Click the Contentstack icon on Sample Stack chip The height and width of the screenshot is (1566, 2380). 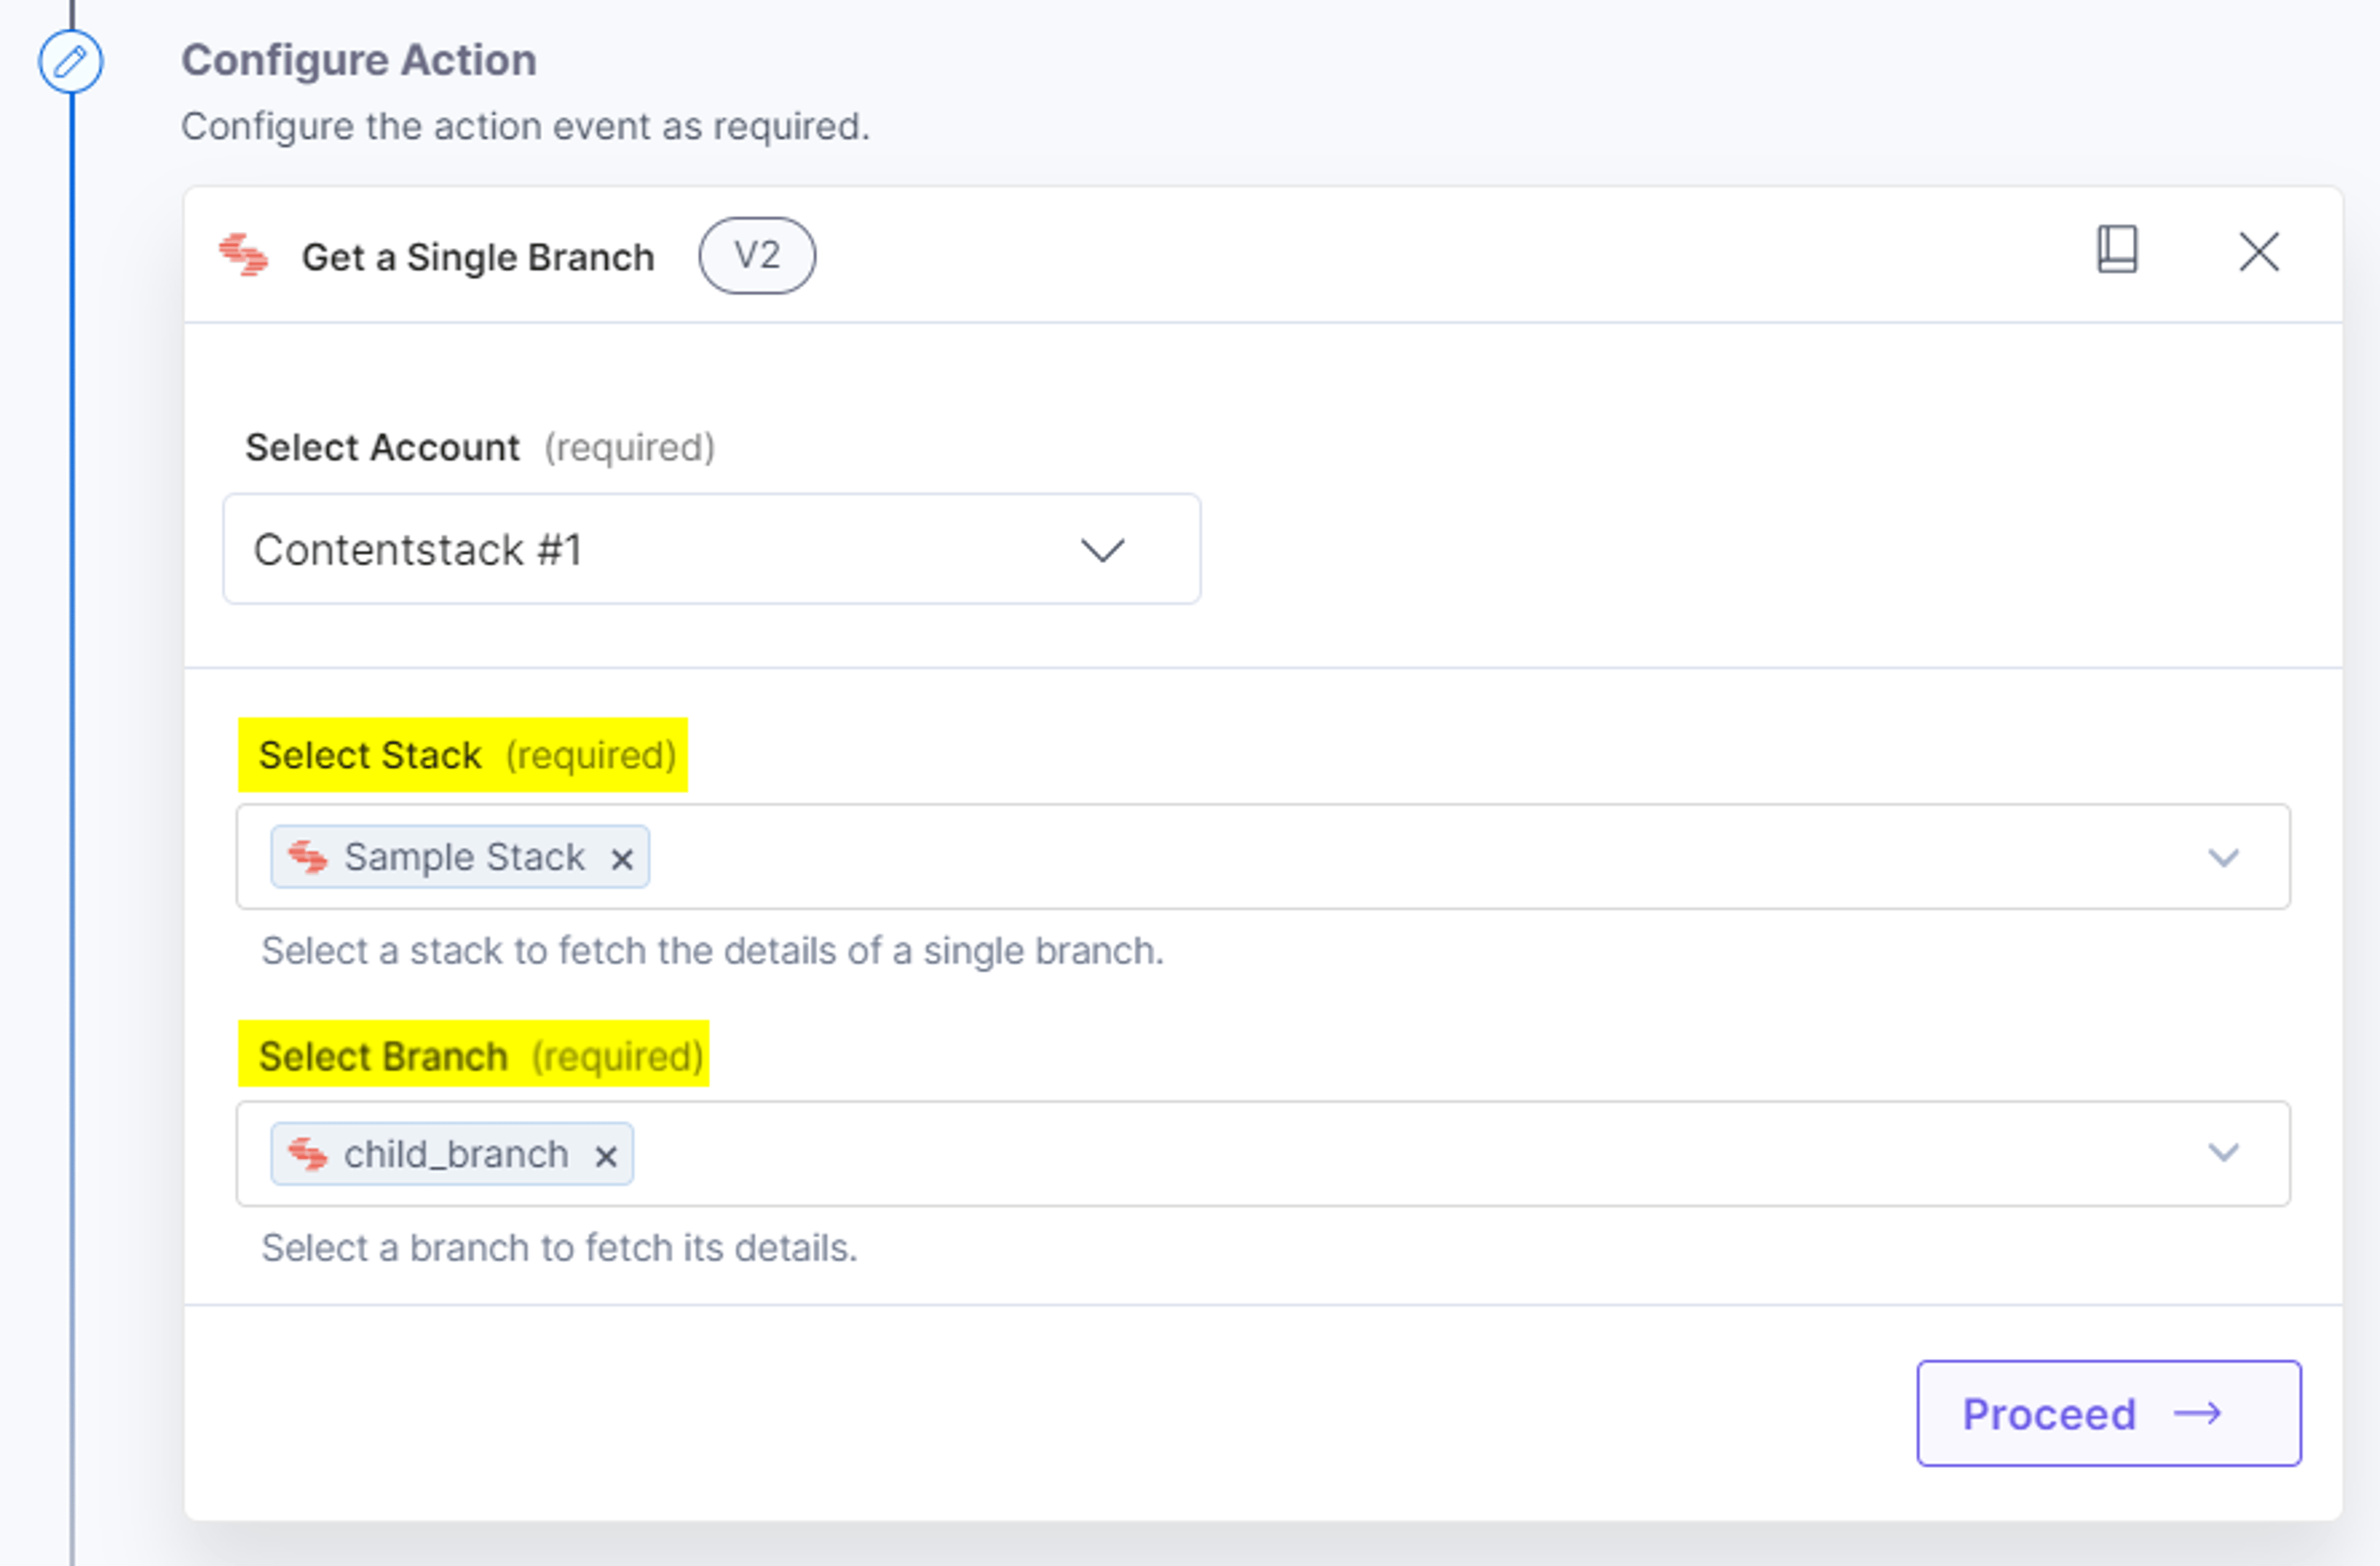[307, 857]
